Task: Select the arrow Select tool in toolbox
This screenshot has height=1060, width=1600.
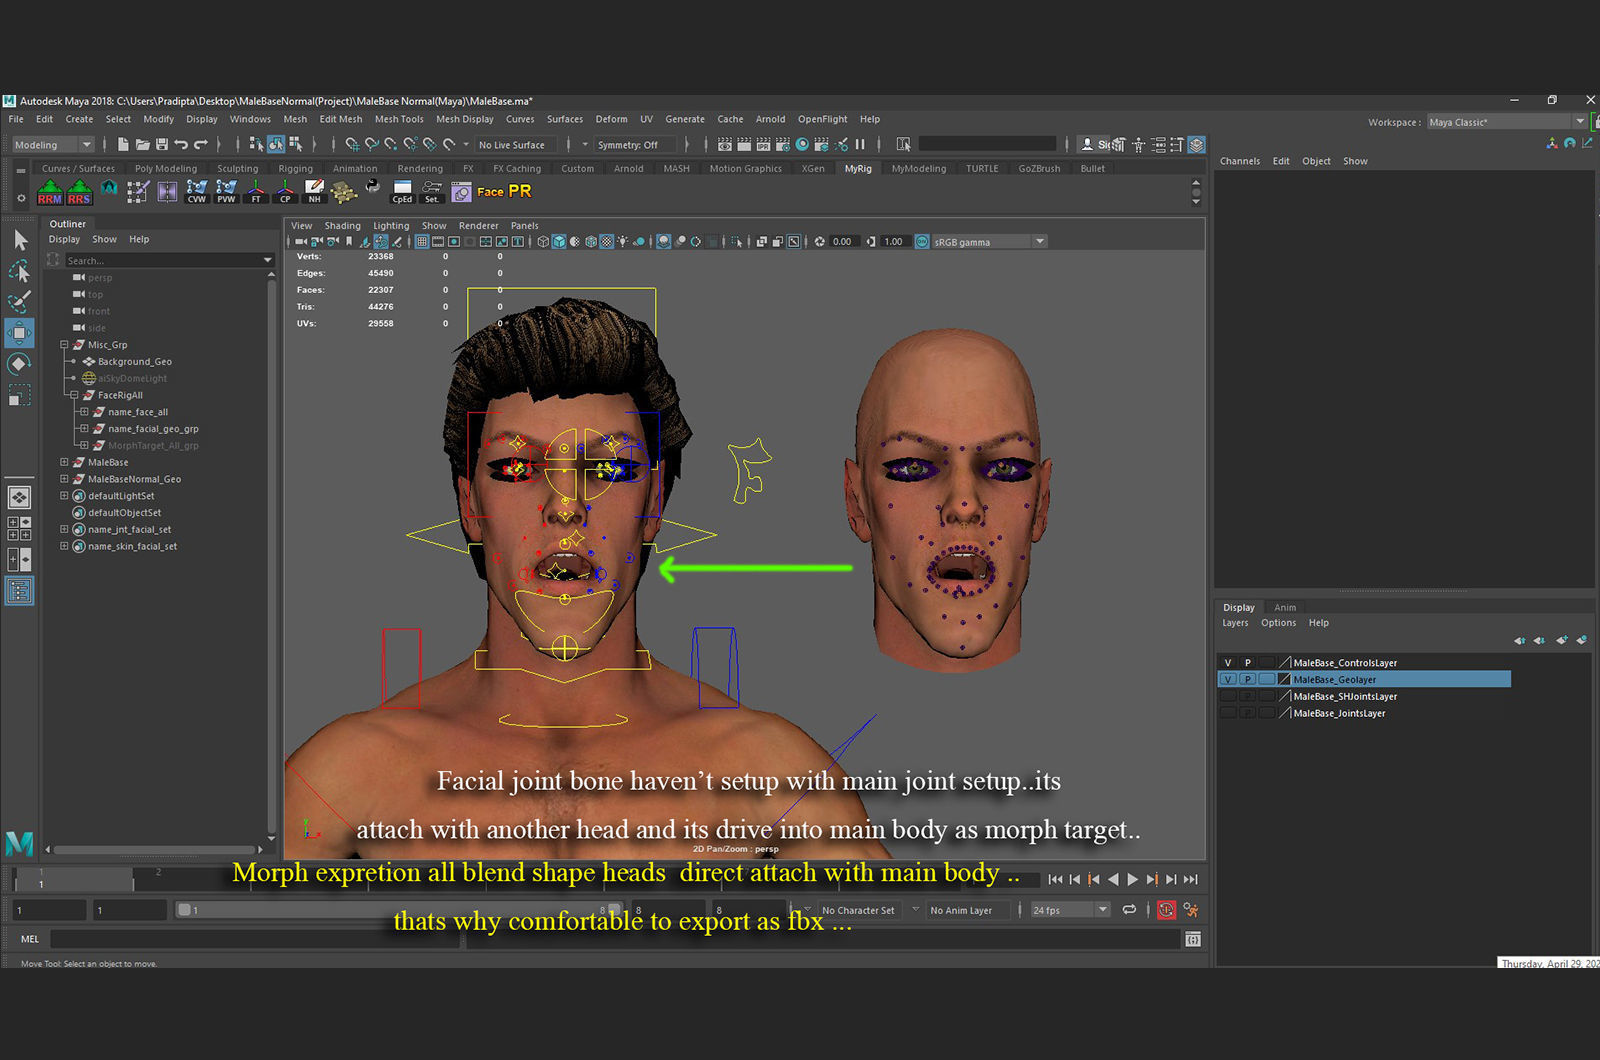Action: 20,240
